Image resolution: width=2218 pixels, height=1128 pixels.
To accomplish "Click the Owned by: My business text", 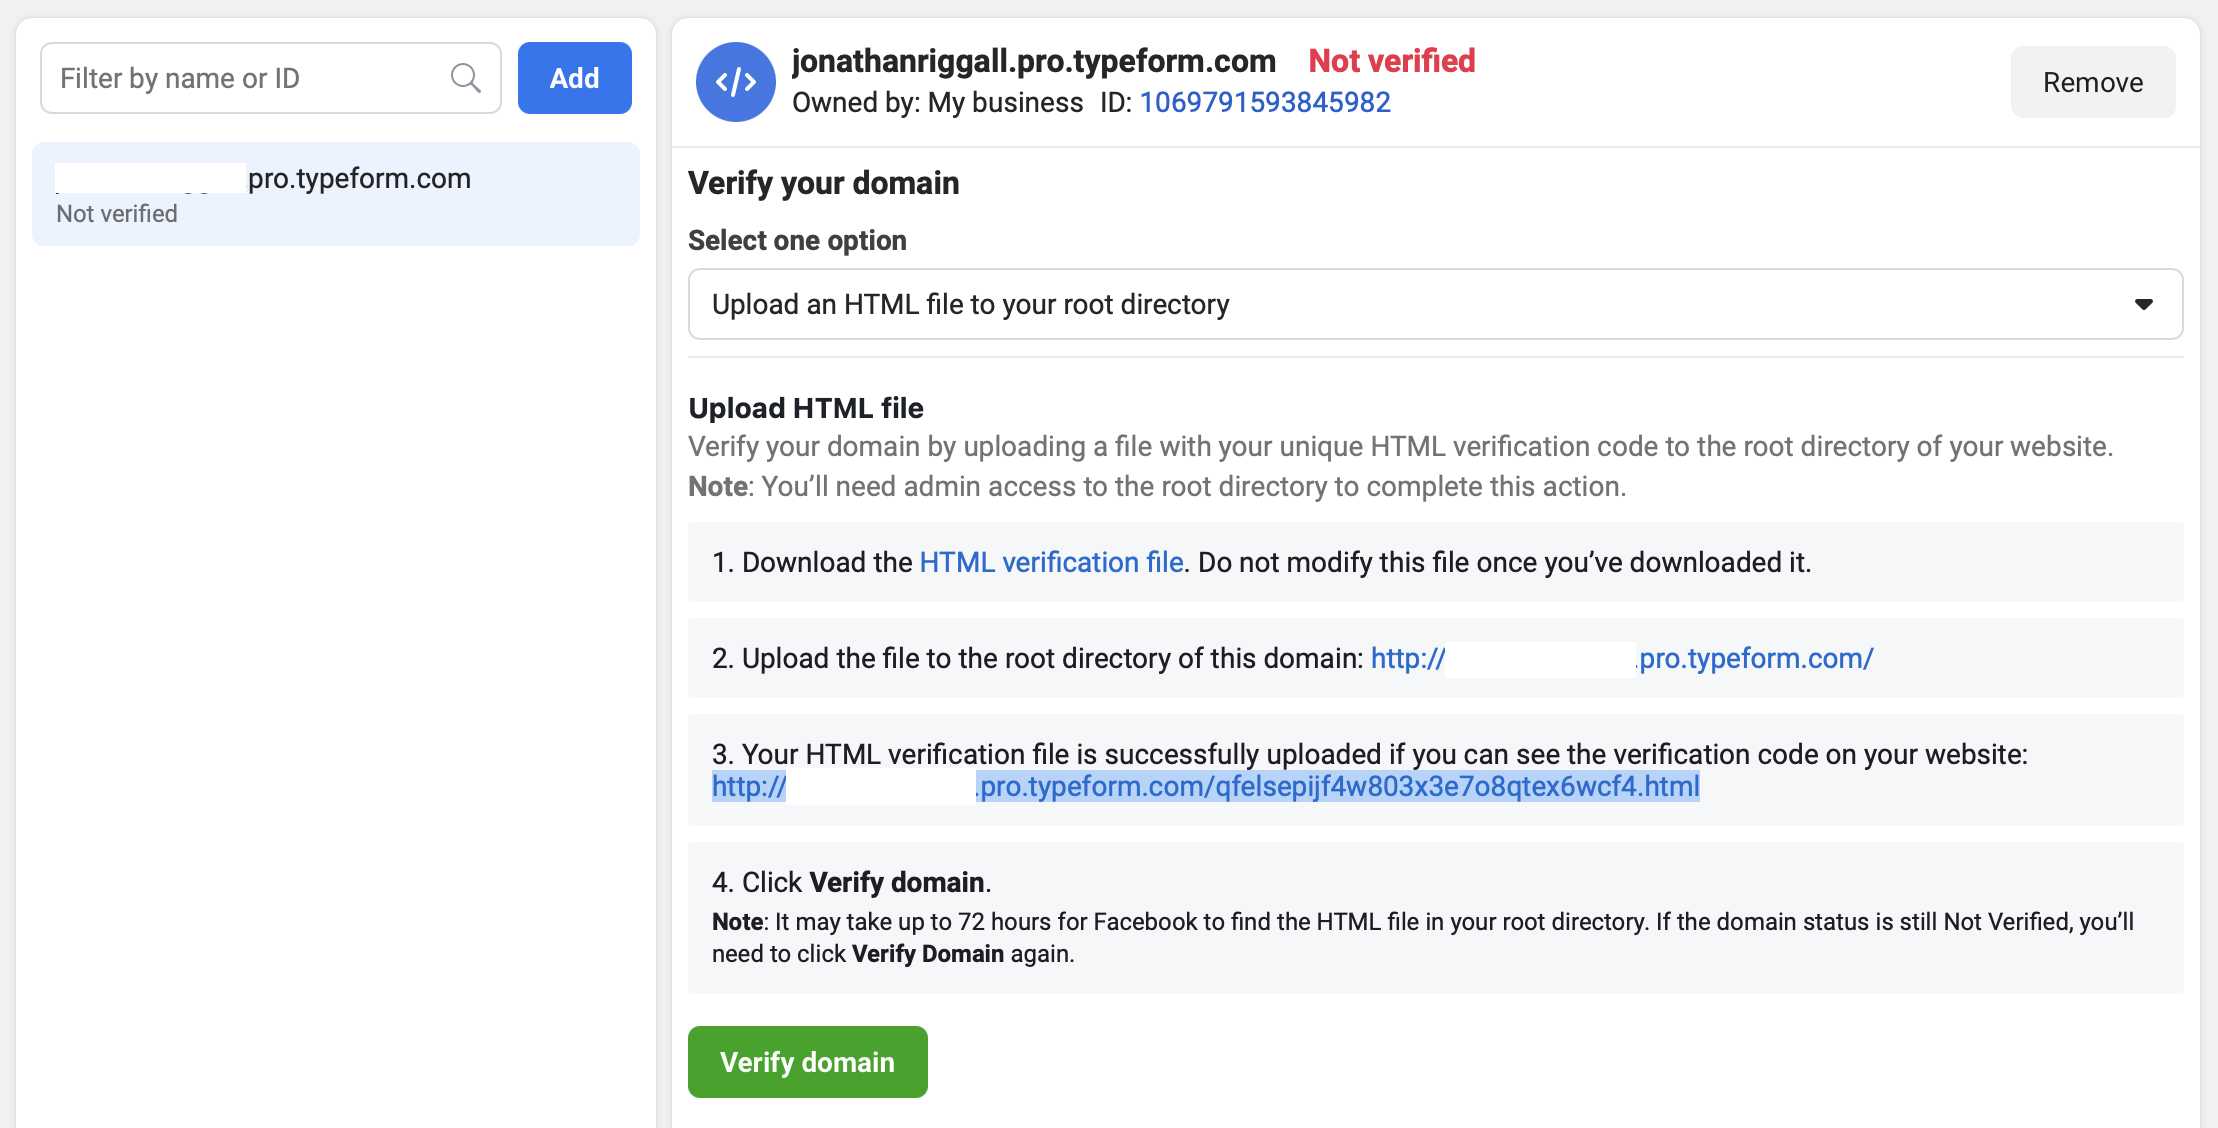I will pos(937,102).
